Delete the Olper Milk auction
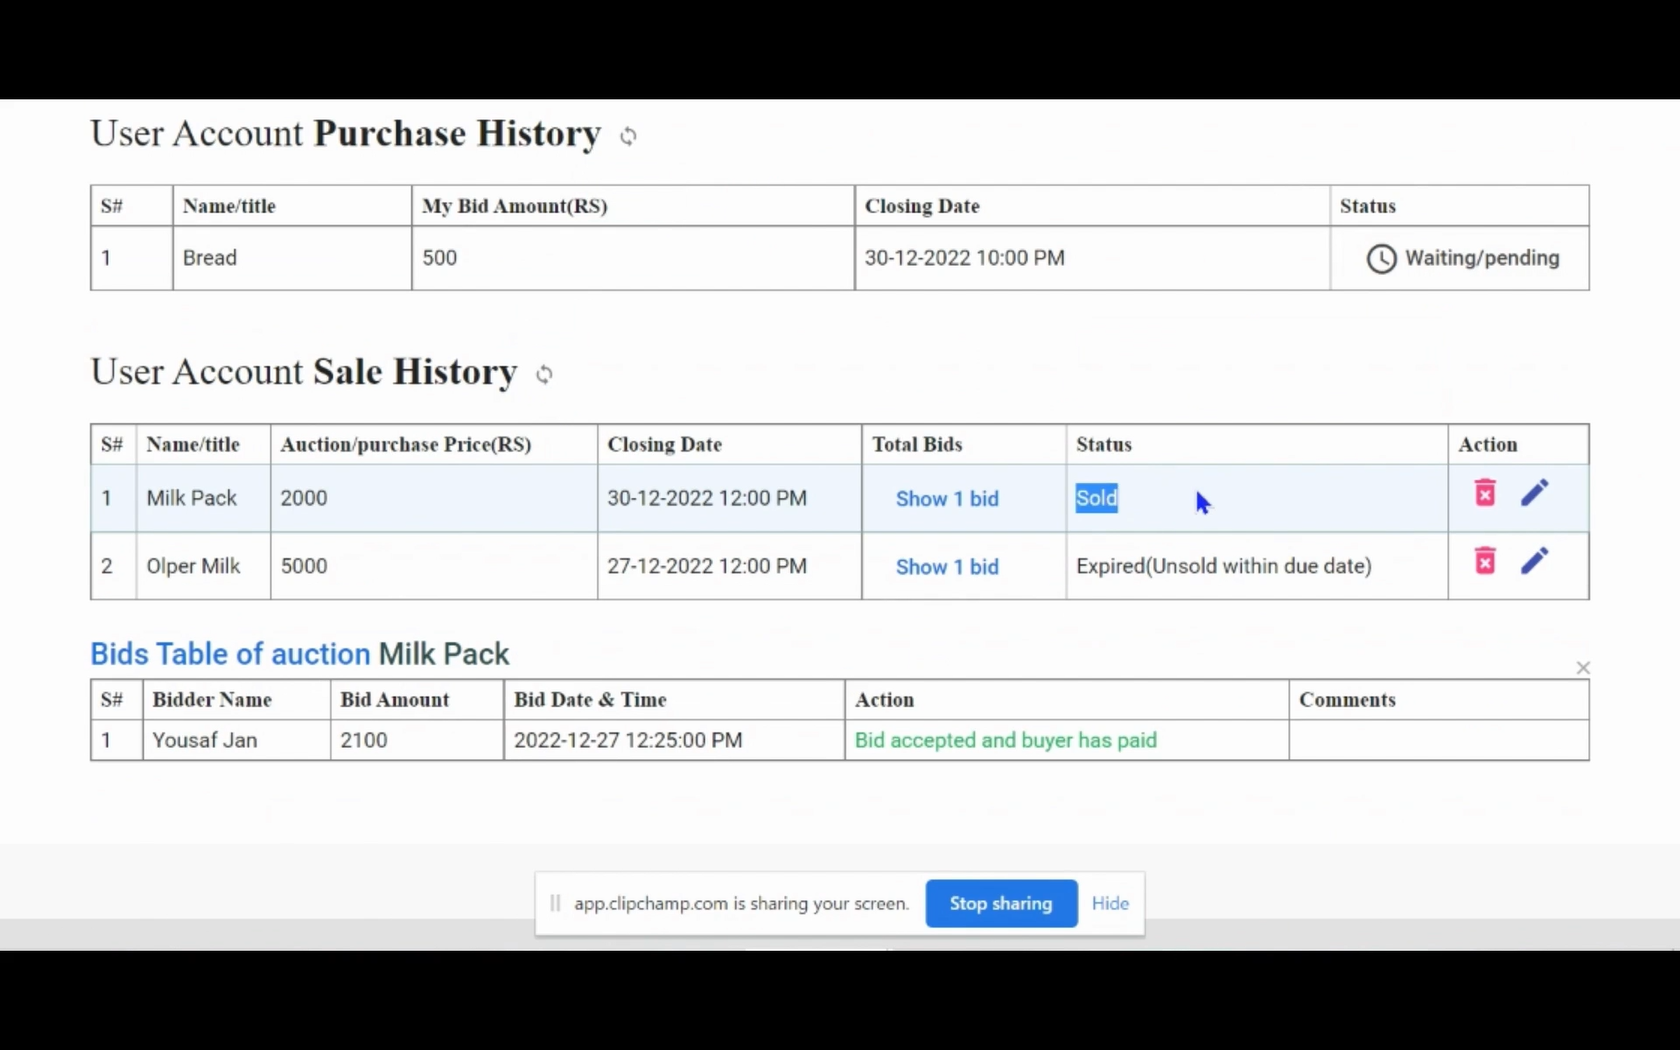This screenshot has width=1680, height=1050. pyautogui.click(x=1485, y=561)
